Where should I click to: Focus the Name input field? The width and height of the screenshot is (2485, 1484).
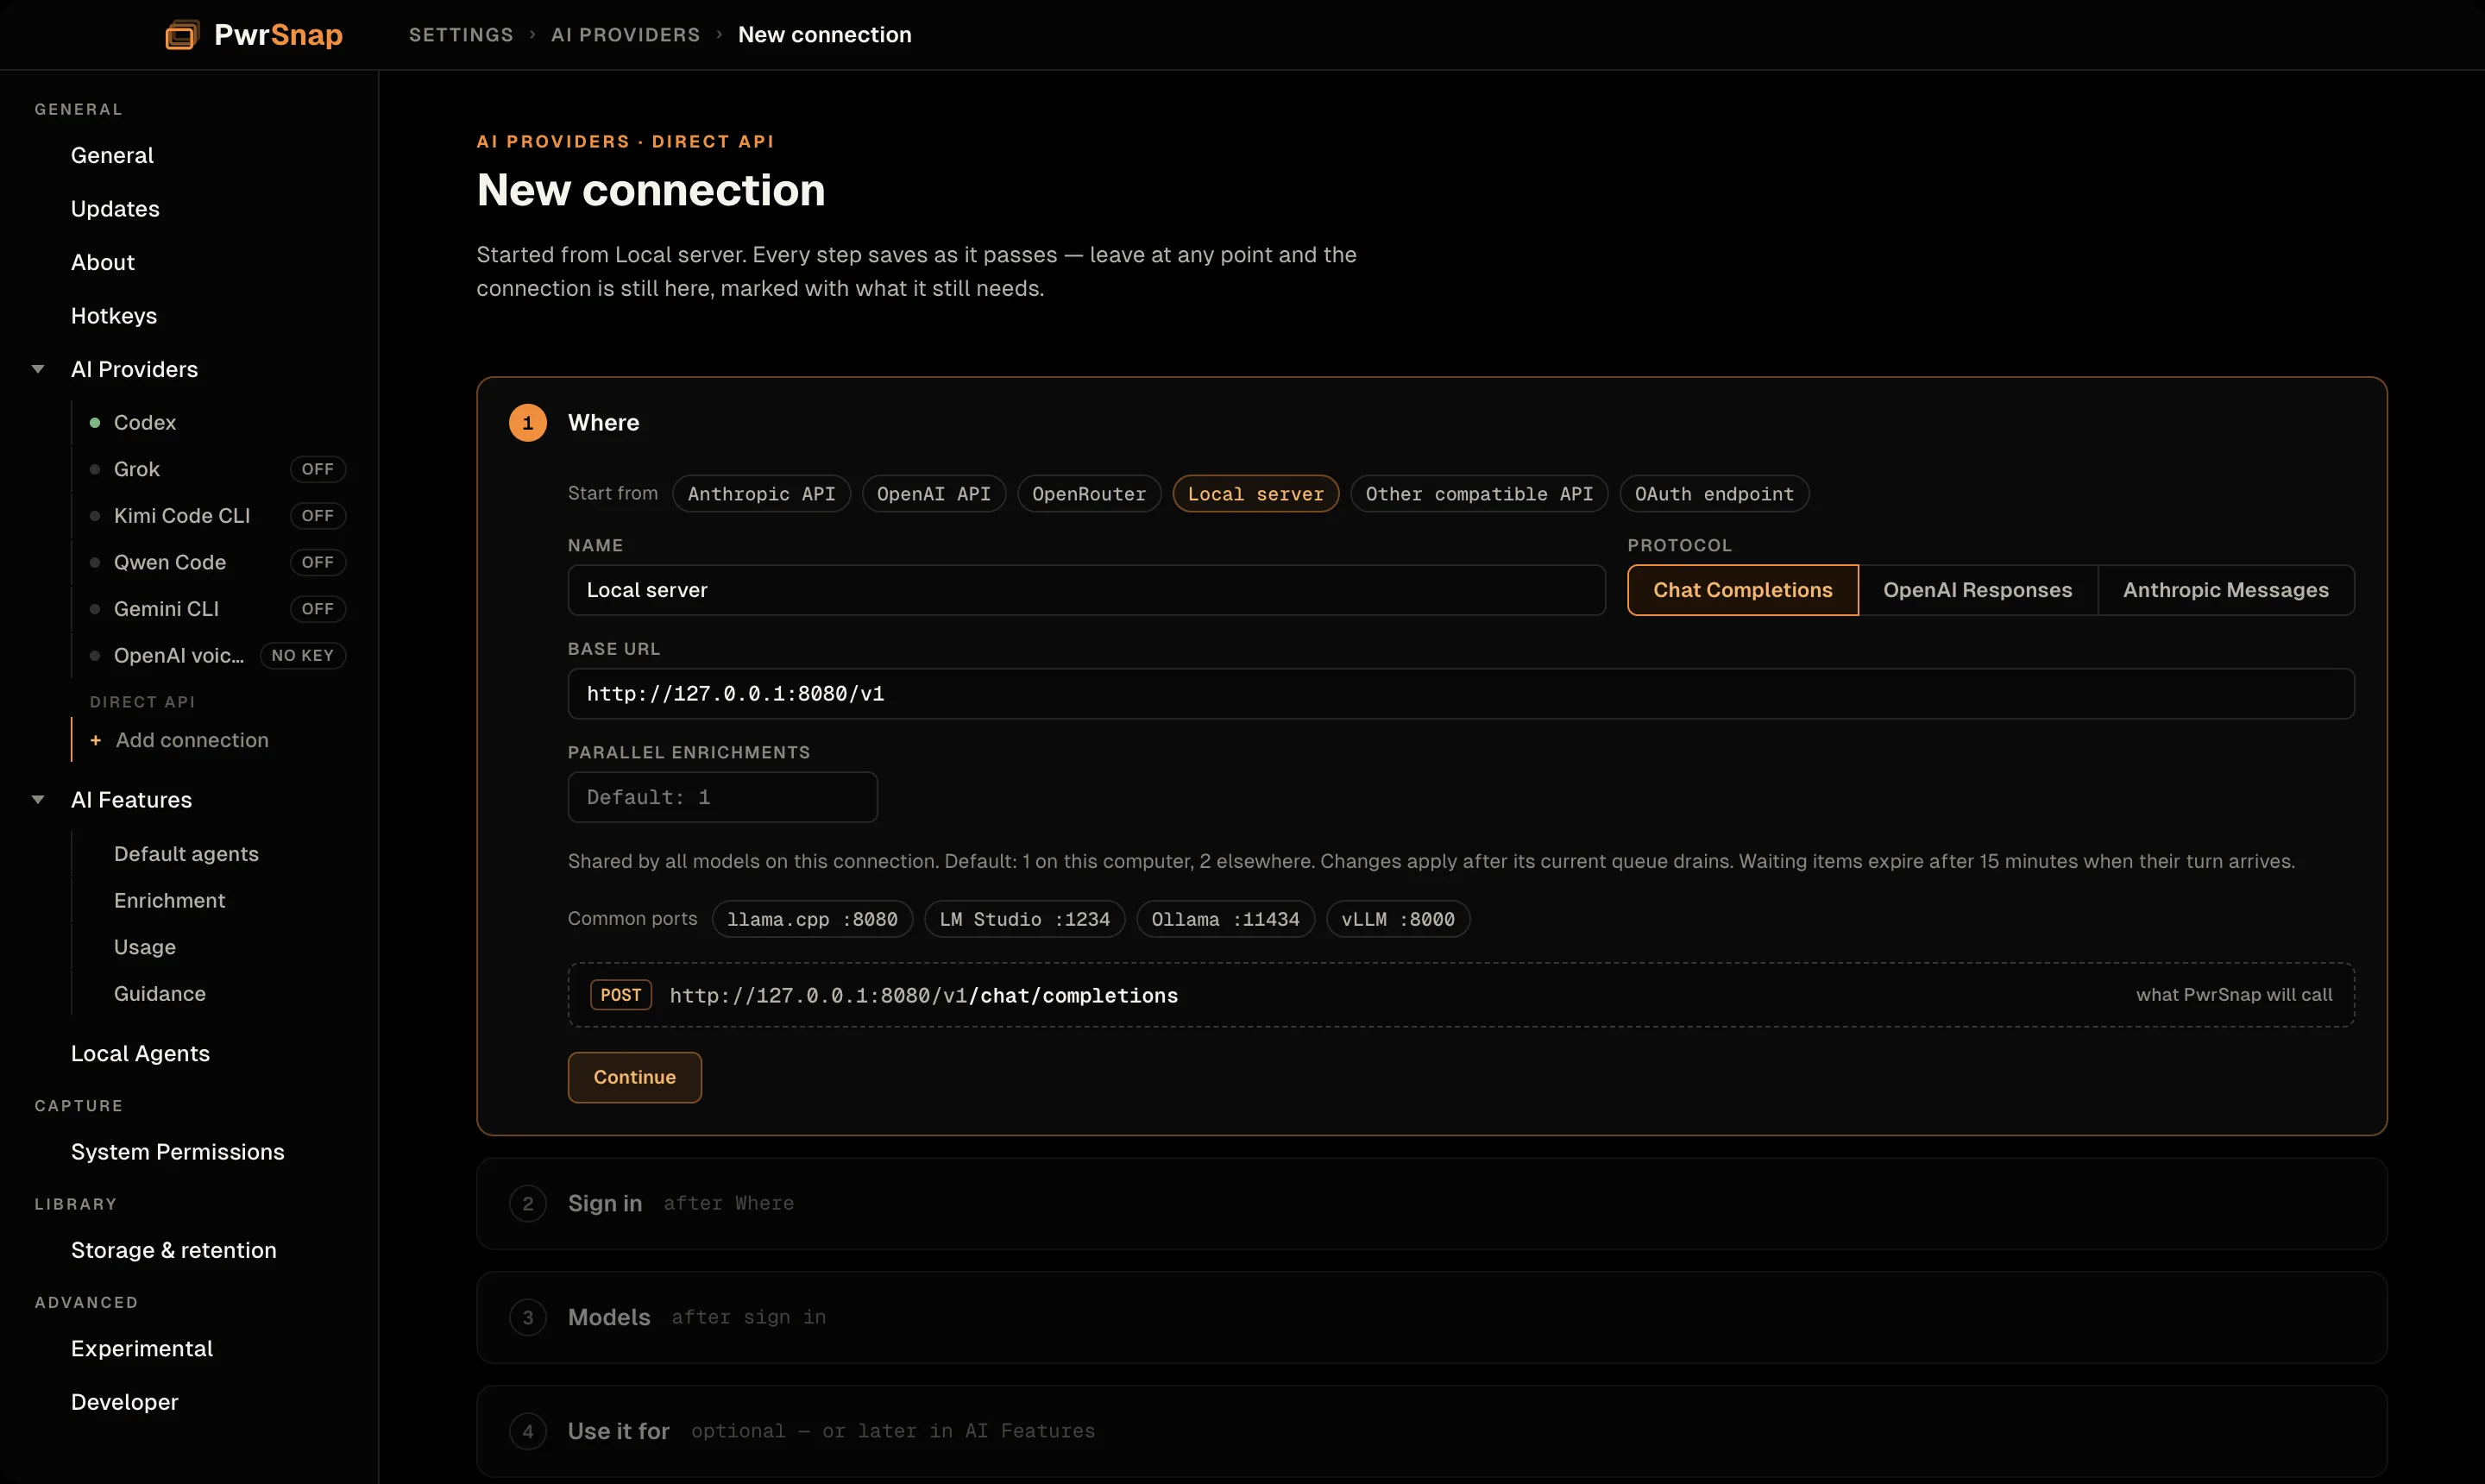1086,590
